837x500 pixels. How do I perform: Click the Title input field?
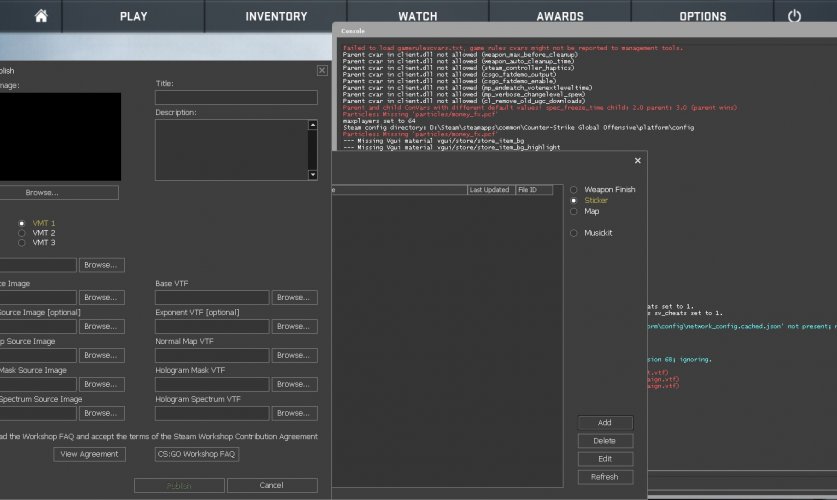(x=236, y=98)
